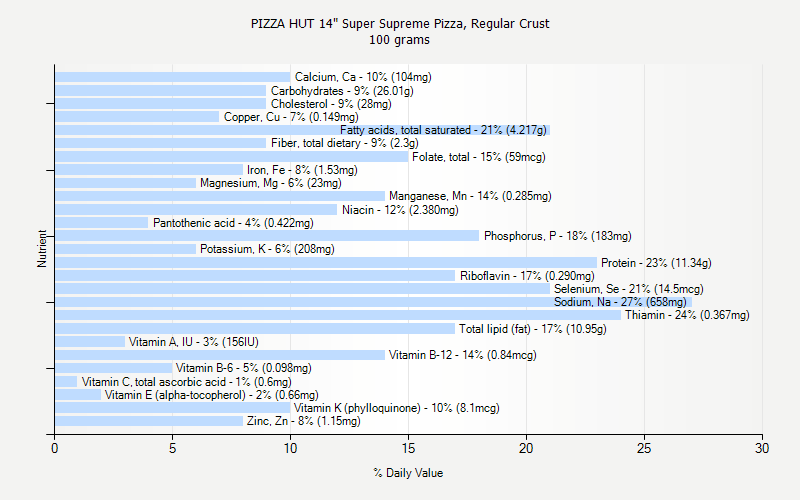Select the blue Thiamin bar
The width and height of the screenshot is (800, 500).
338,315
